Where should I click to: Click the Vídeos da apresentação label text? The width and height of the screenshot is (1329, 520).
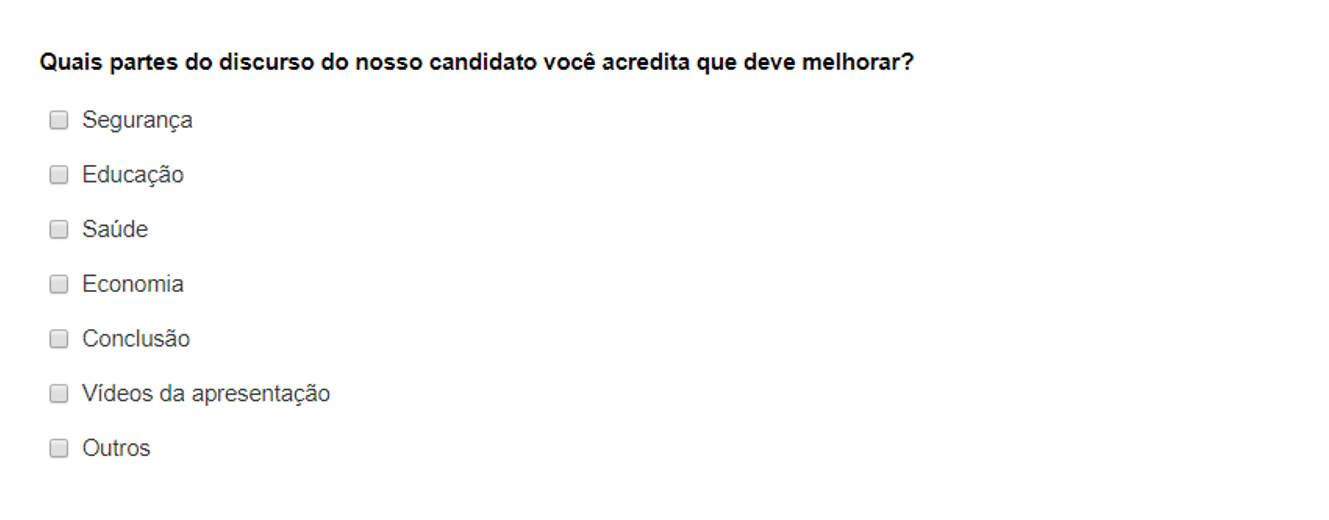pos(206,394)
